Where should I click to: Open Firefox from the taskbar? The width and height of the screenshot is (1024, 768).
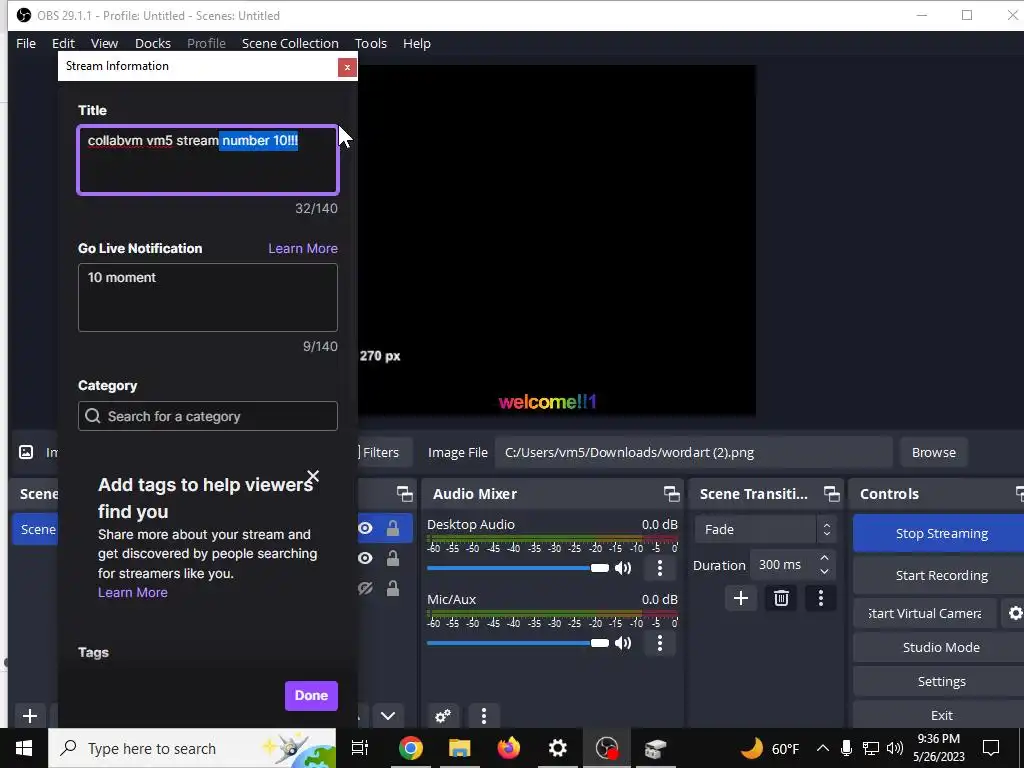pos(508,748)
